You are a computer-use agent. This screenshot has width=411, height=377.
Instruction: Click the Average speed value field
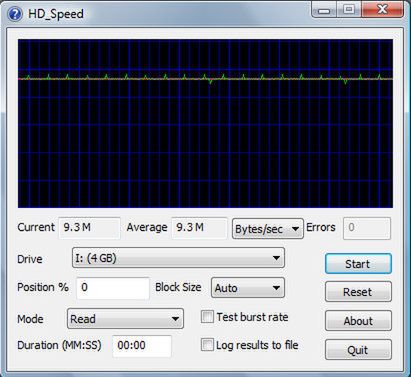(199, 228)
